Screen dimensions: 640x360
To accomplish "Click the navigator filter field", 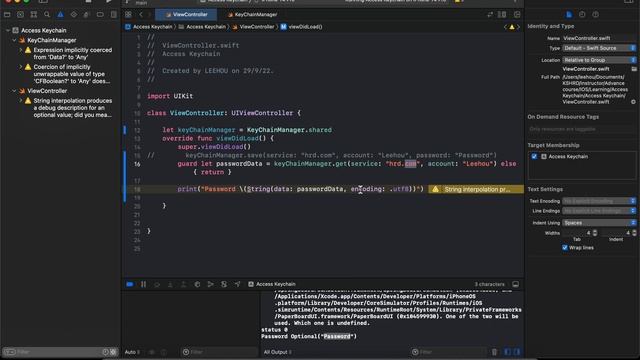I will tap(60, 352).
